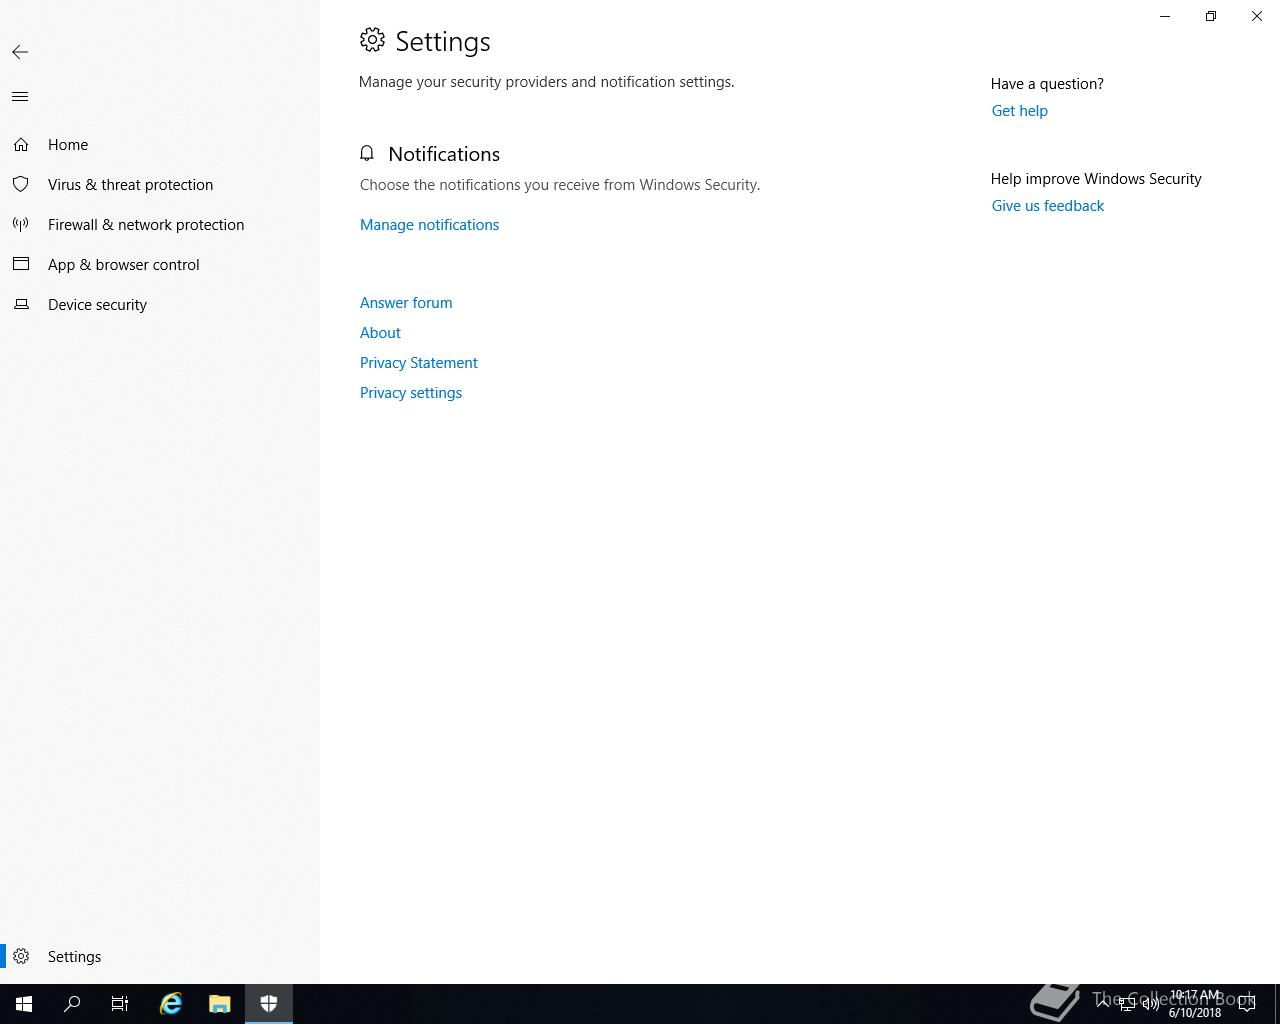Image resolution: width=1280 pixels, height=1024 pixels.
Task: Click the Firewall & network protection antenna icon
Action: 21,225
